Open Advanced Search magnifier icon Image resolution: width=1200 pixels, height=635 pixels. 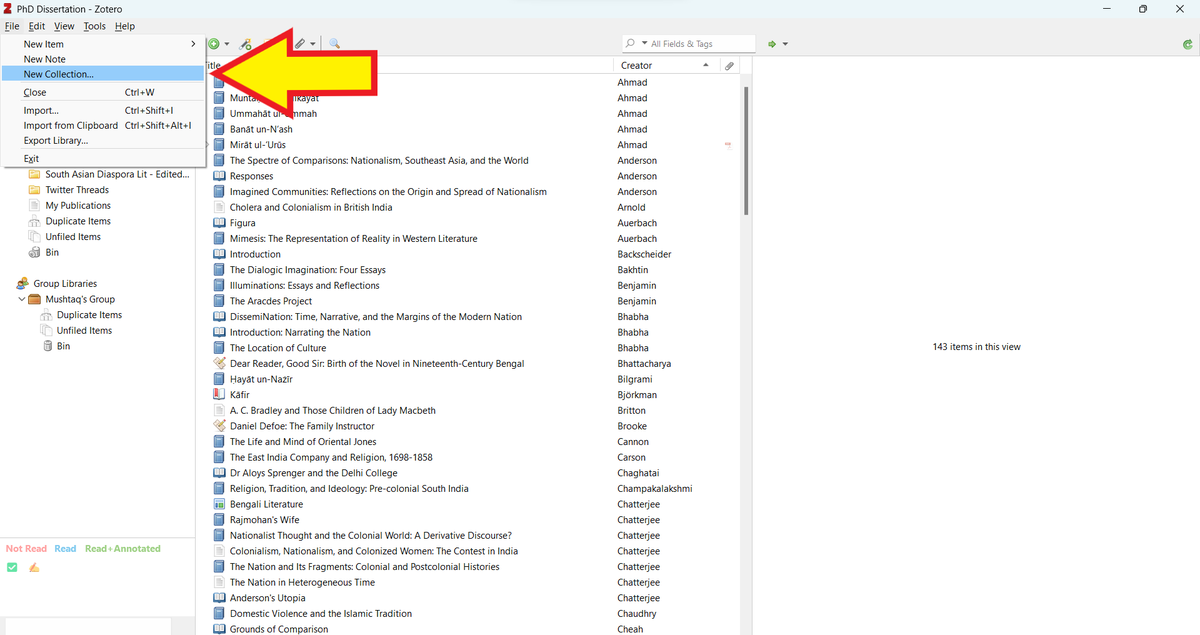point(334,44)
